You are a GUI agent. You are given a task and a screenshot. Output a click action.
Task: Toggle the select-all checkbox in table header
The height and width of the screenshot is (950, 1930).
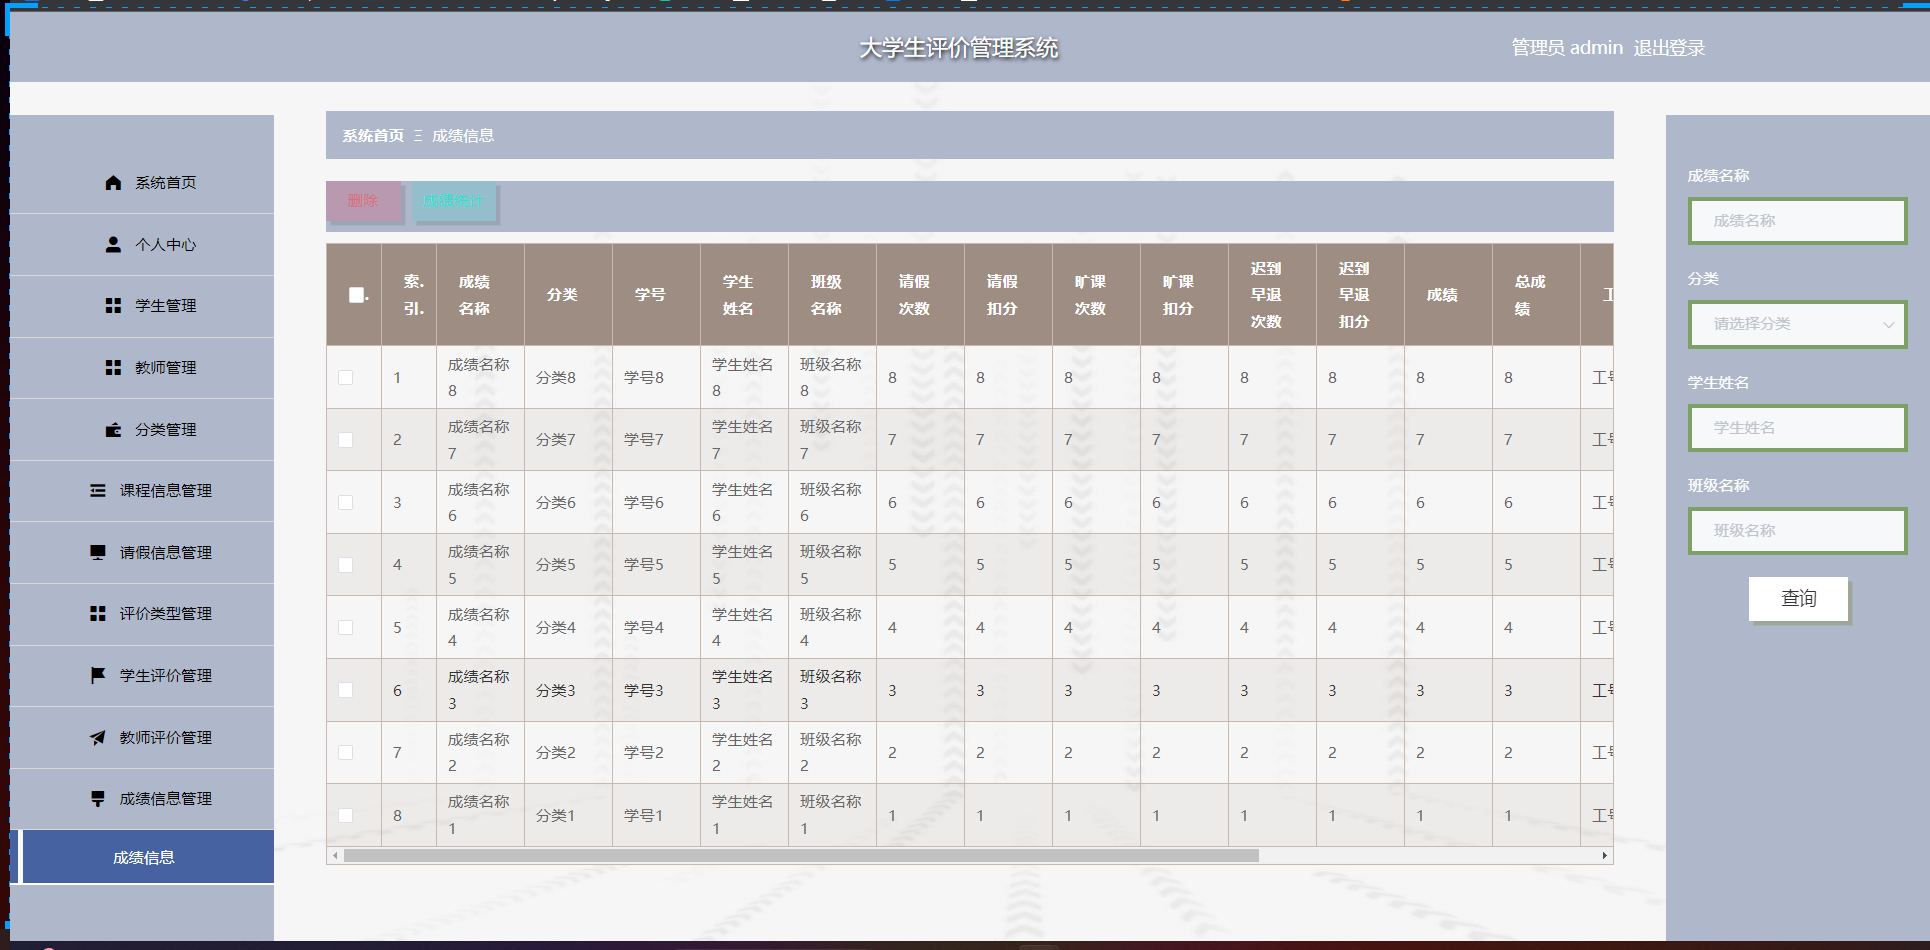tap(356, 295)
